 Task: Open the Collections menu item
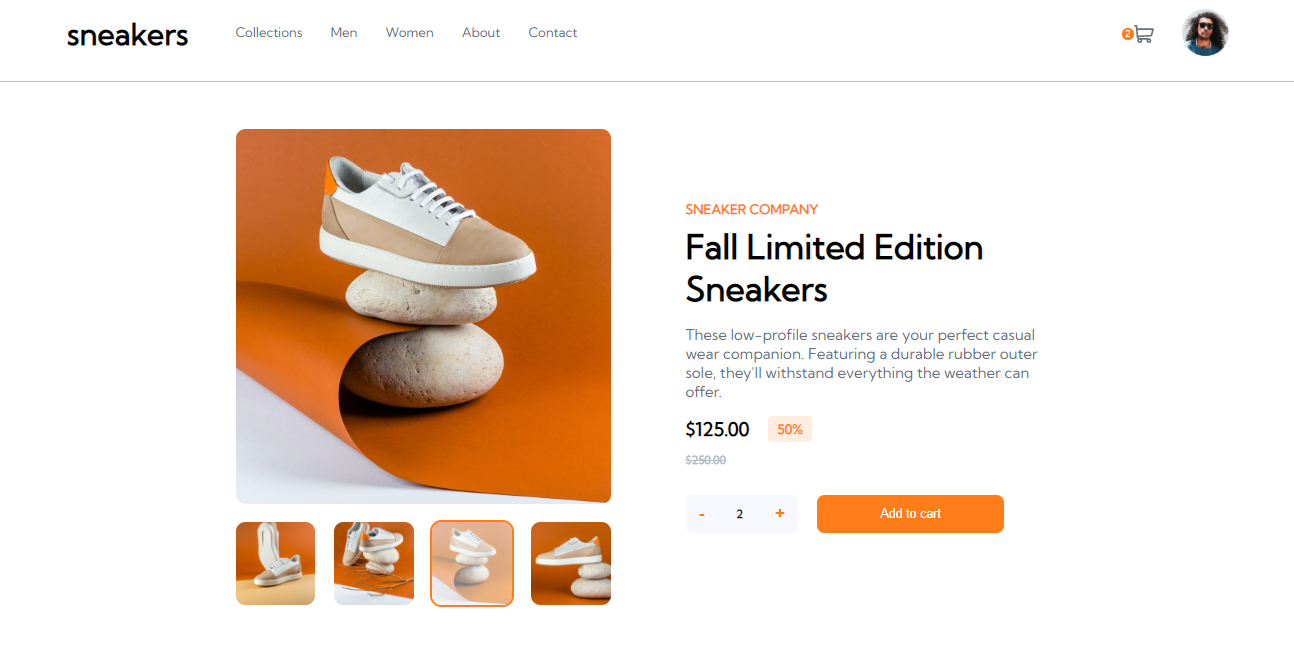[268, 32]
